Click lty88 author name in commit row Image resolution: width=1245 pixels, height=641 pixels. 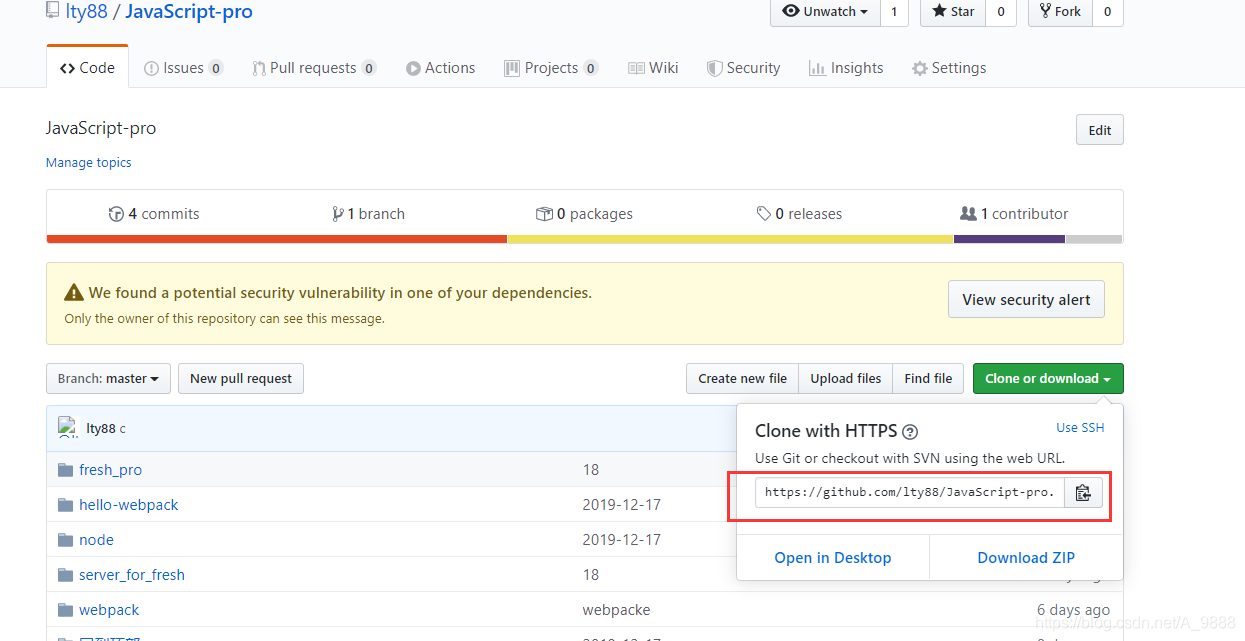[x=101, y=428]
